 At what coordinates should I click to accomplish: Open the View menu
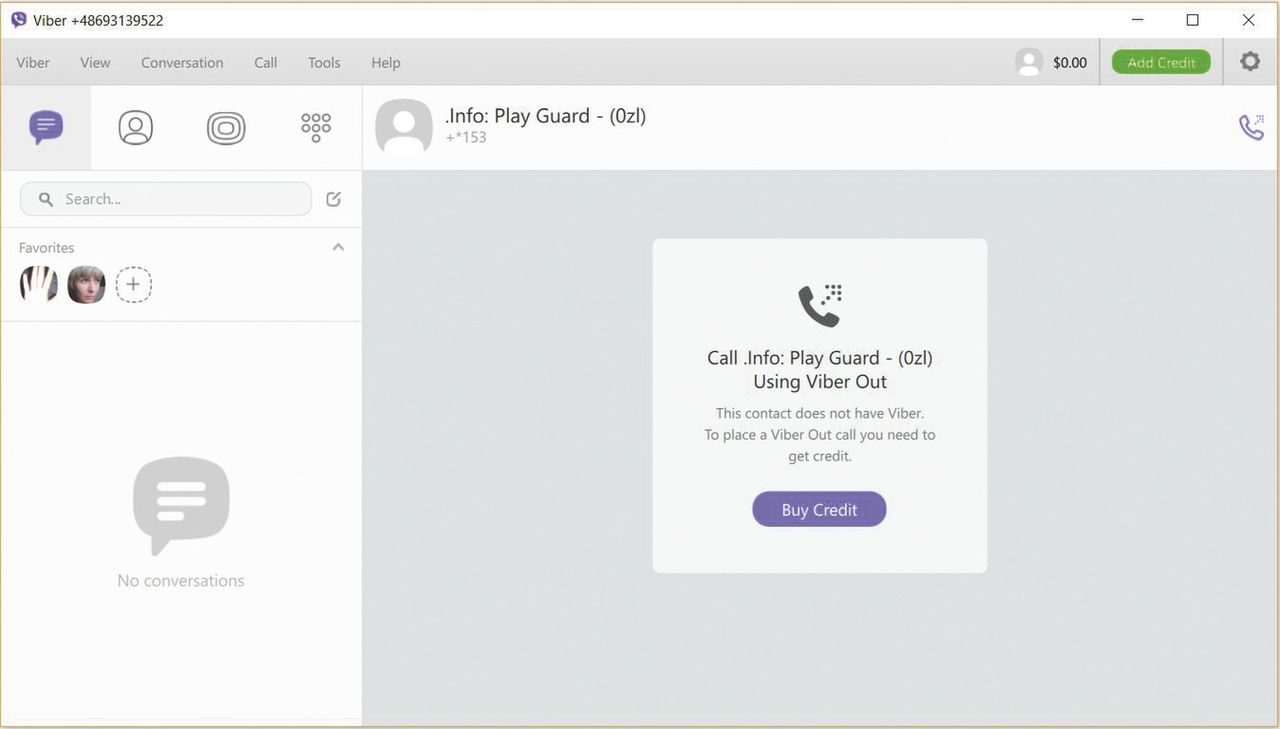click(x=95, y=62)
